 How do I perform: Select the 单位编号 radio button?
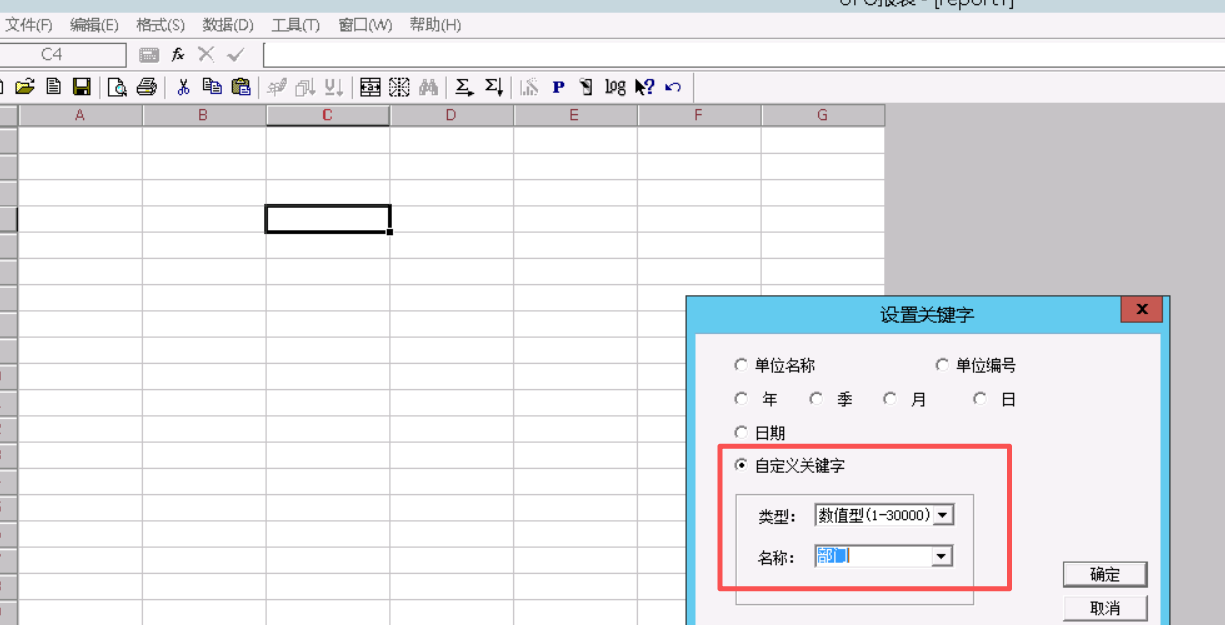tap(942, 365)
